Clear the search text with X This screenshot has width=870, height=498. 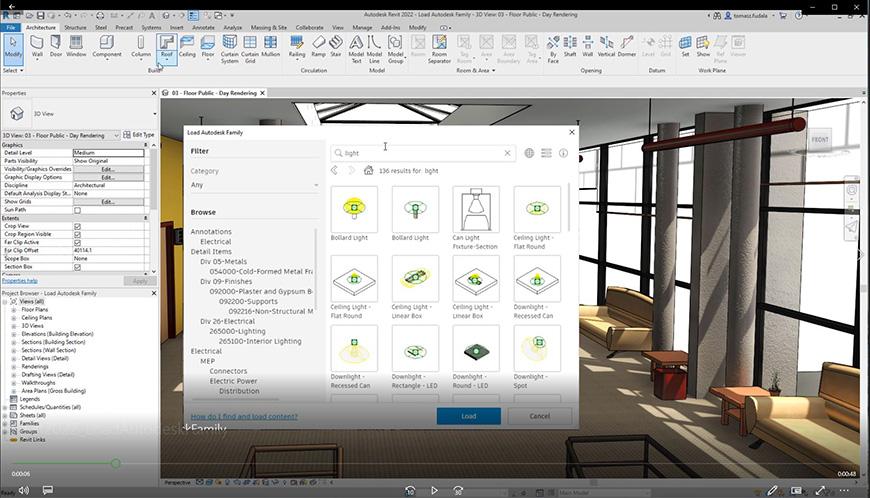[507, 153]
